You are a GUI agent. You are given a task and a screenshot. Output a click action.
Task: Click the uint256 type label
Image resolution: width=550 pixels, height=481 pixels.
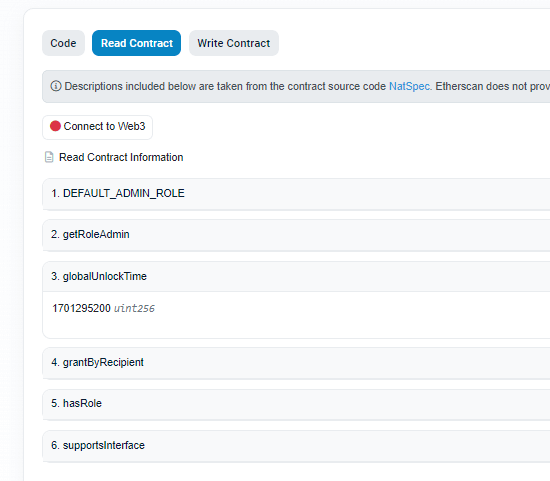point(134,308)
